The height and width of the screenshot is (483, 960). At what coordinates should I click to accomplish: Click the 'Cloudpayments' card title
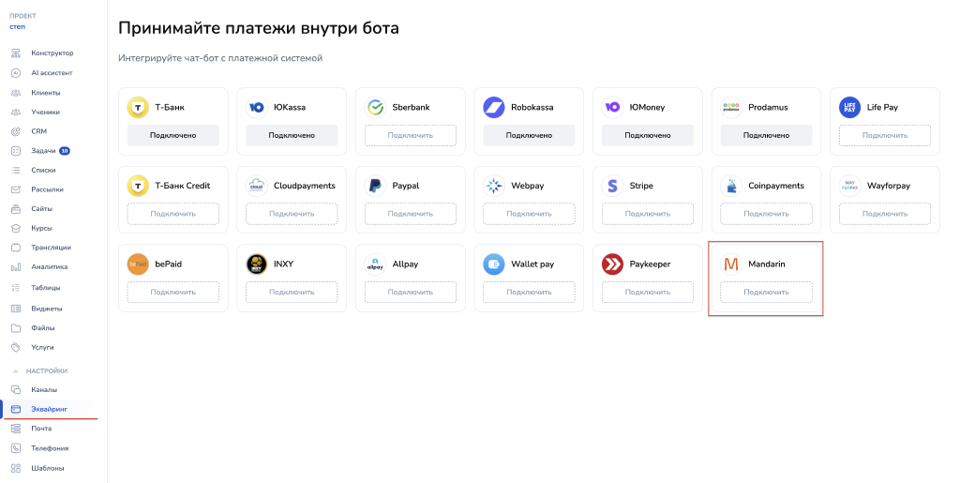304,185
